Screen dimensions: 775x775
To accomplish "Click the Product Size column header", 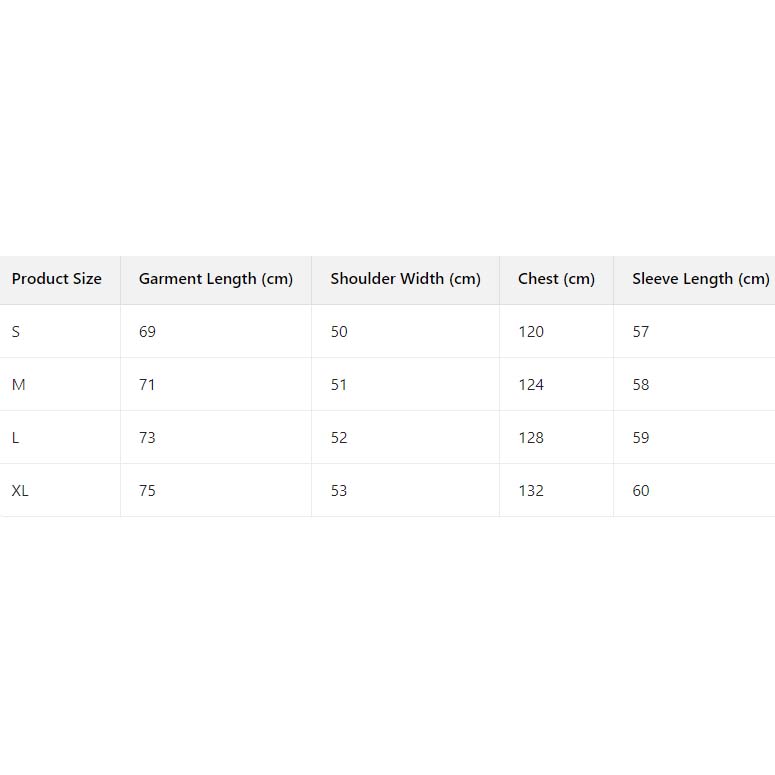I will (x=57, y=279).
